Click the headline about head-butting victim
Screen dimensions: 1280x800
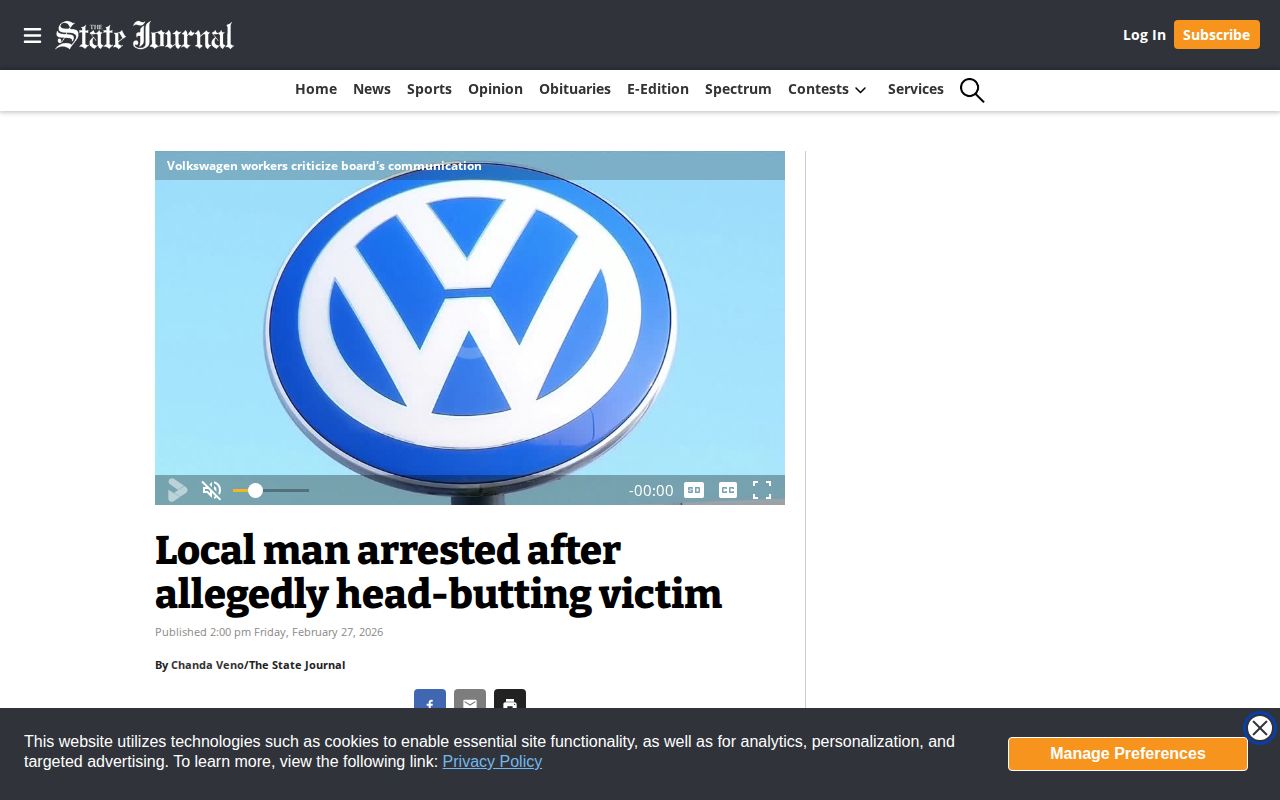tap(438, 572)
